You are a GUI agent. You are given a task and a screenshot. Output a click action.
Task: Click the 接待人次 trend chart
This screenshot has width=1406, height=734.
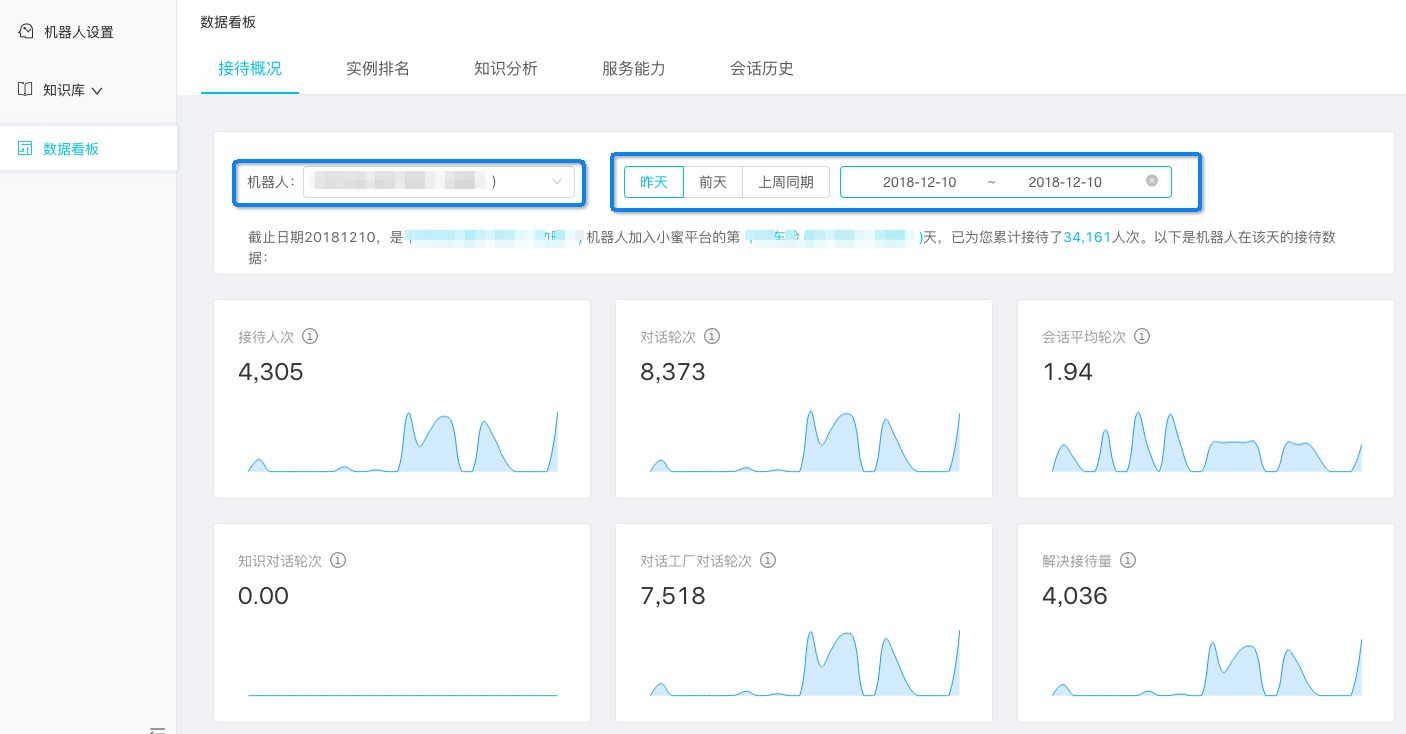[402, 440]
